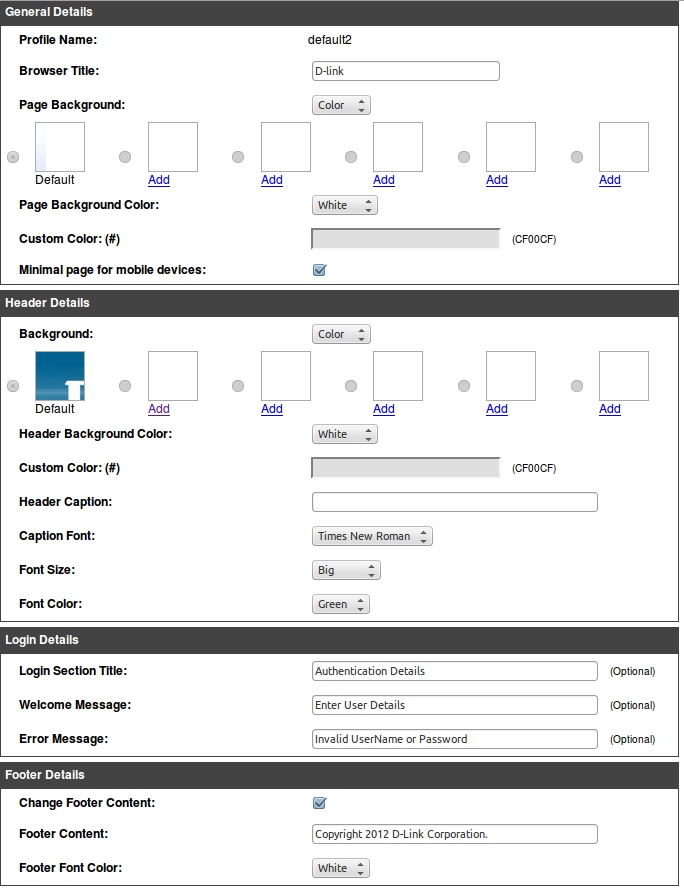Expand the Caption Font dropdown
Screen dimensions: 684x888
point(372,536)
